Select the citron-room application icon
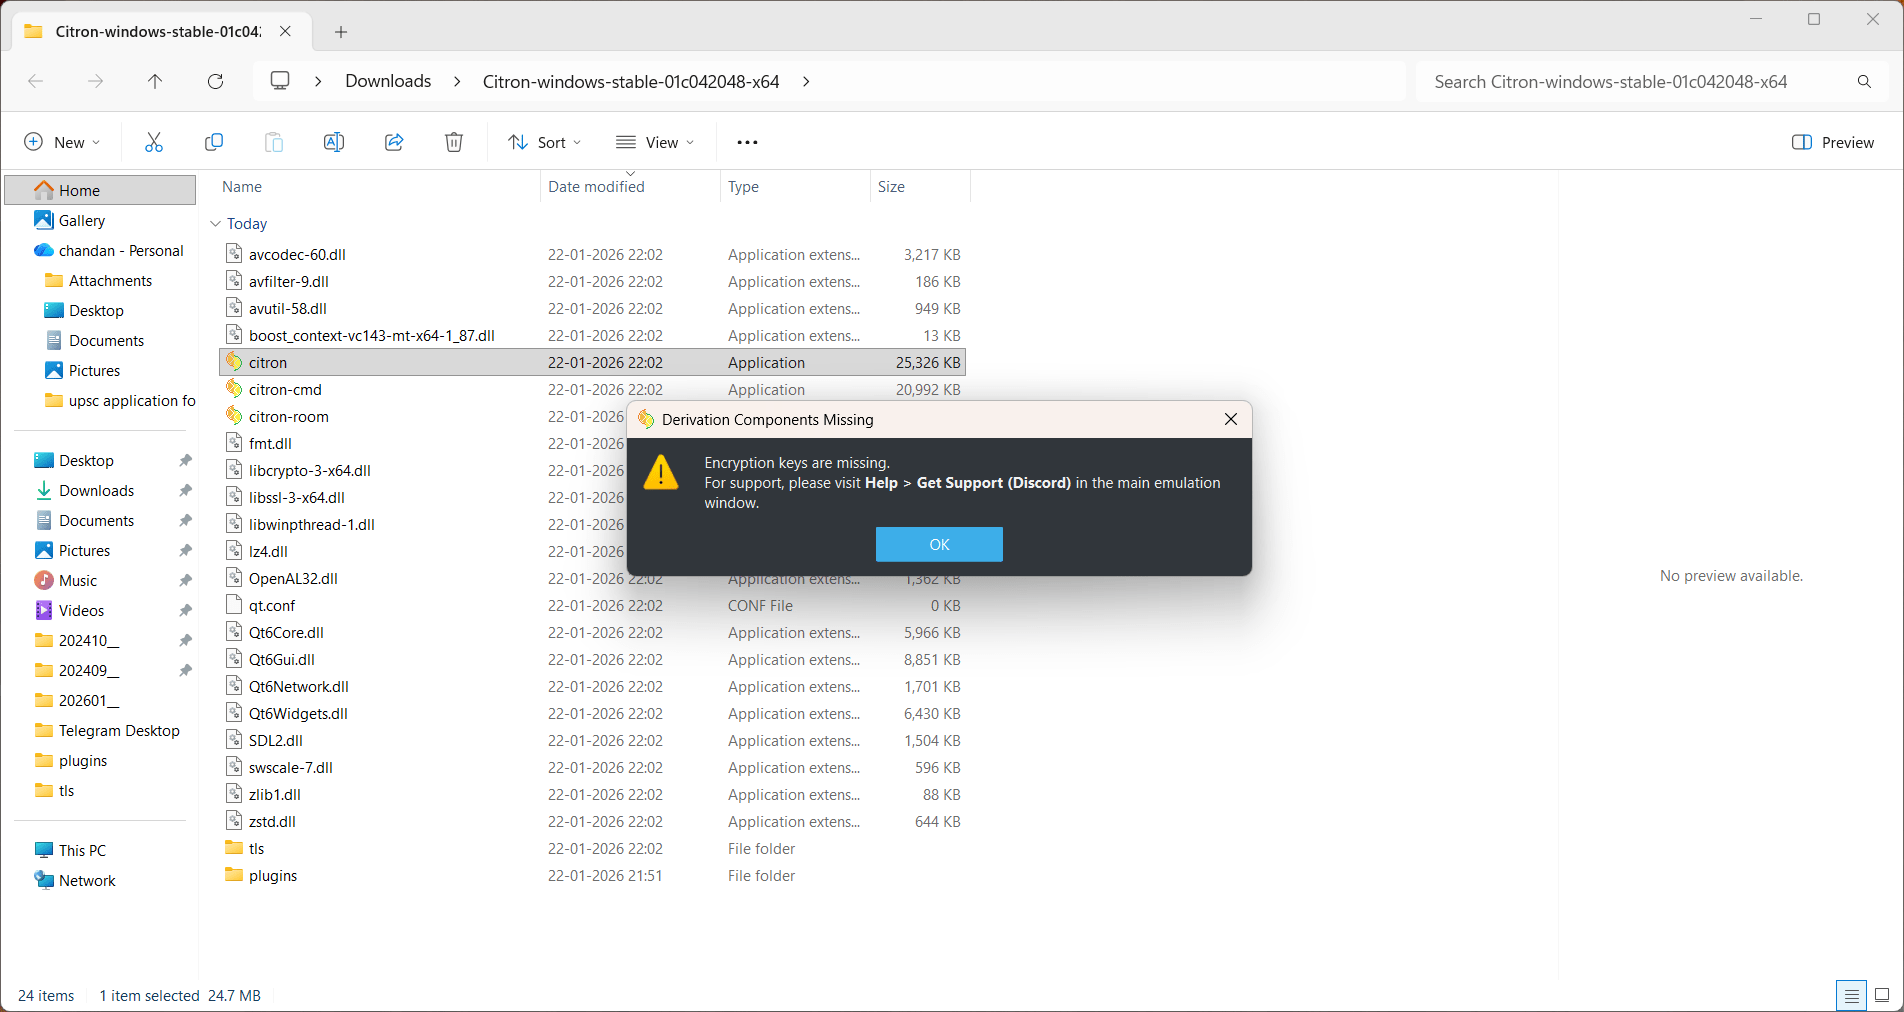The image size is (1904, 1012). 234,415
